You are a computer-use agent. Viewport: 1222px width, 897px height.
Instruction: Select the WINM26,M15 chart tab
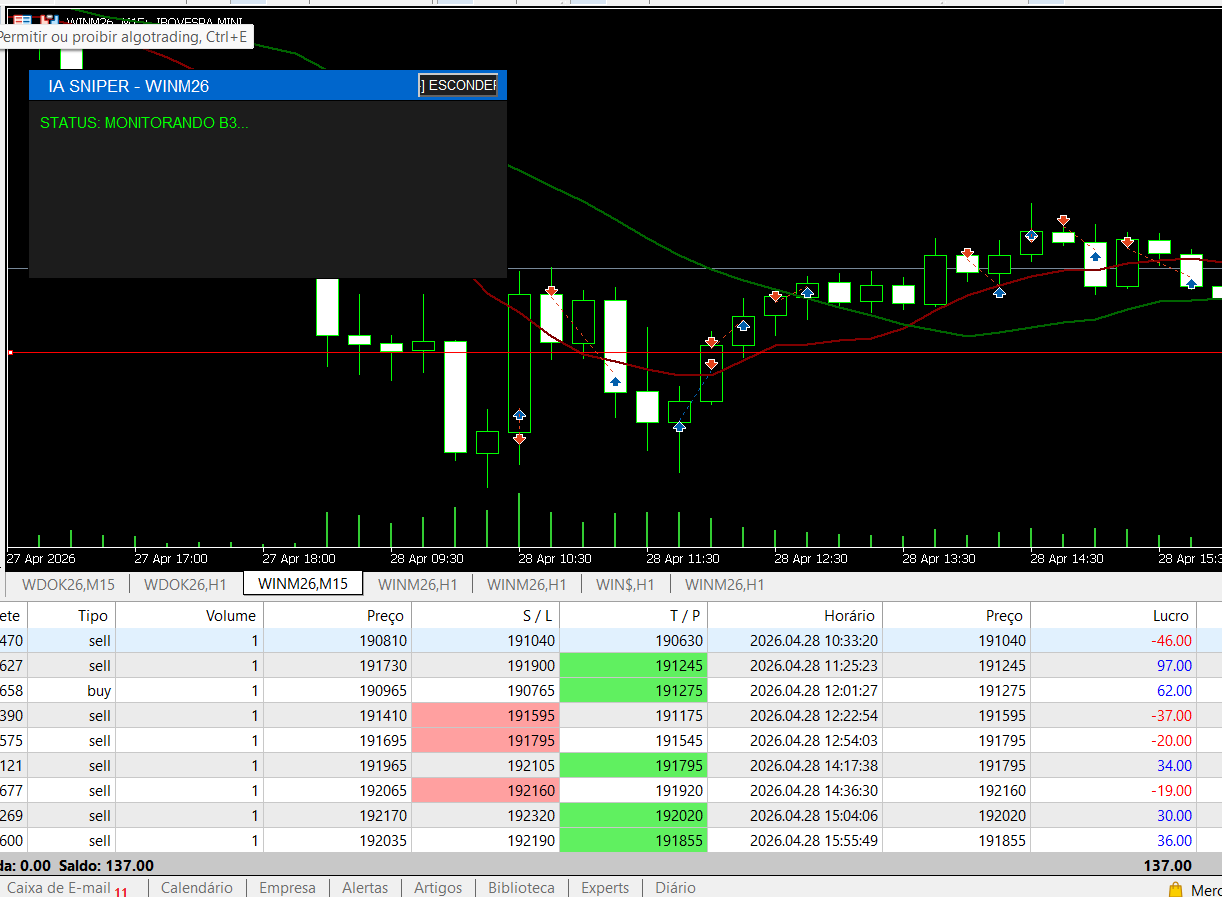tap(303, 583)
